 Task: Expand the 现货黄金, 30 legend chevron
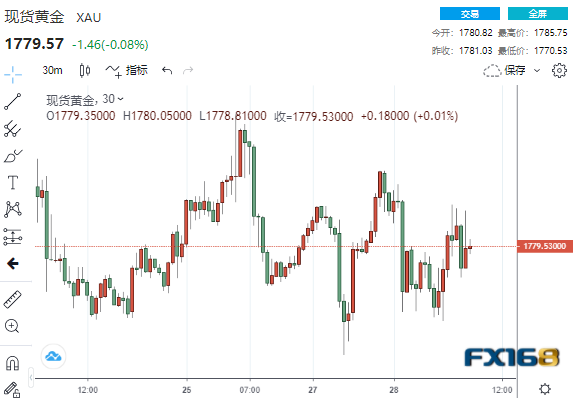click(x=121, y=99)
